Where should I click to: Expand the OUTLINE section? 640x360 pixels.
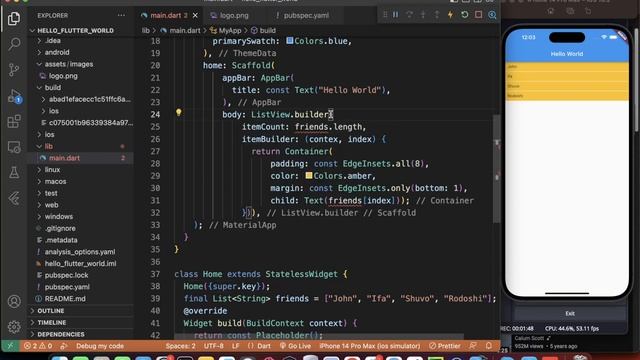[x=51, y=311]
